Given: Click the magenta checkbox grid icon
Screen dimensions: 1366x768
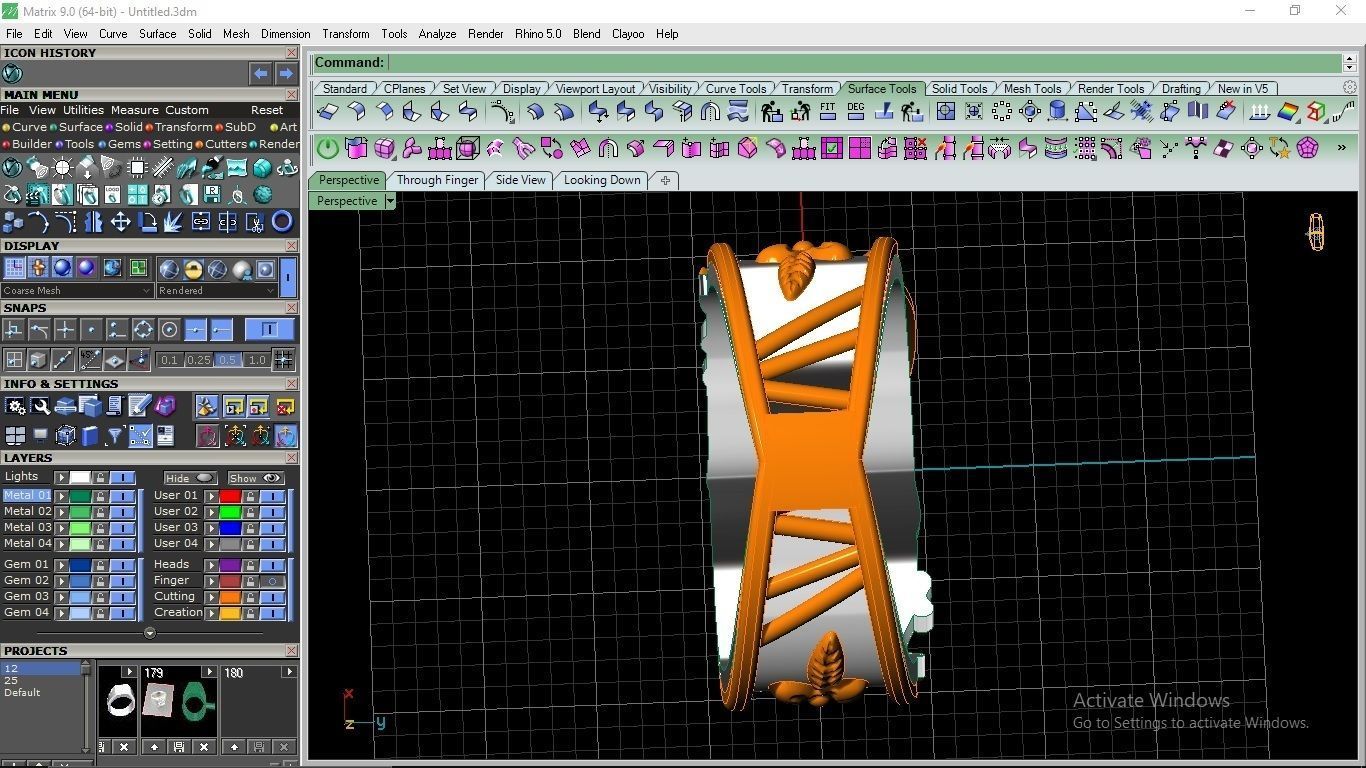Looking at the screenshot, I should [x=832, y=149].
